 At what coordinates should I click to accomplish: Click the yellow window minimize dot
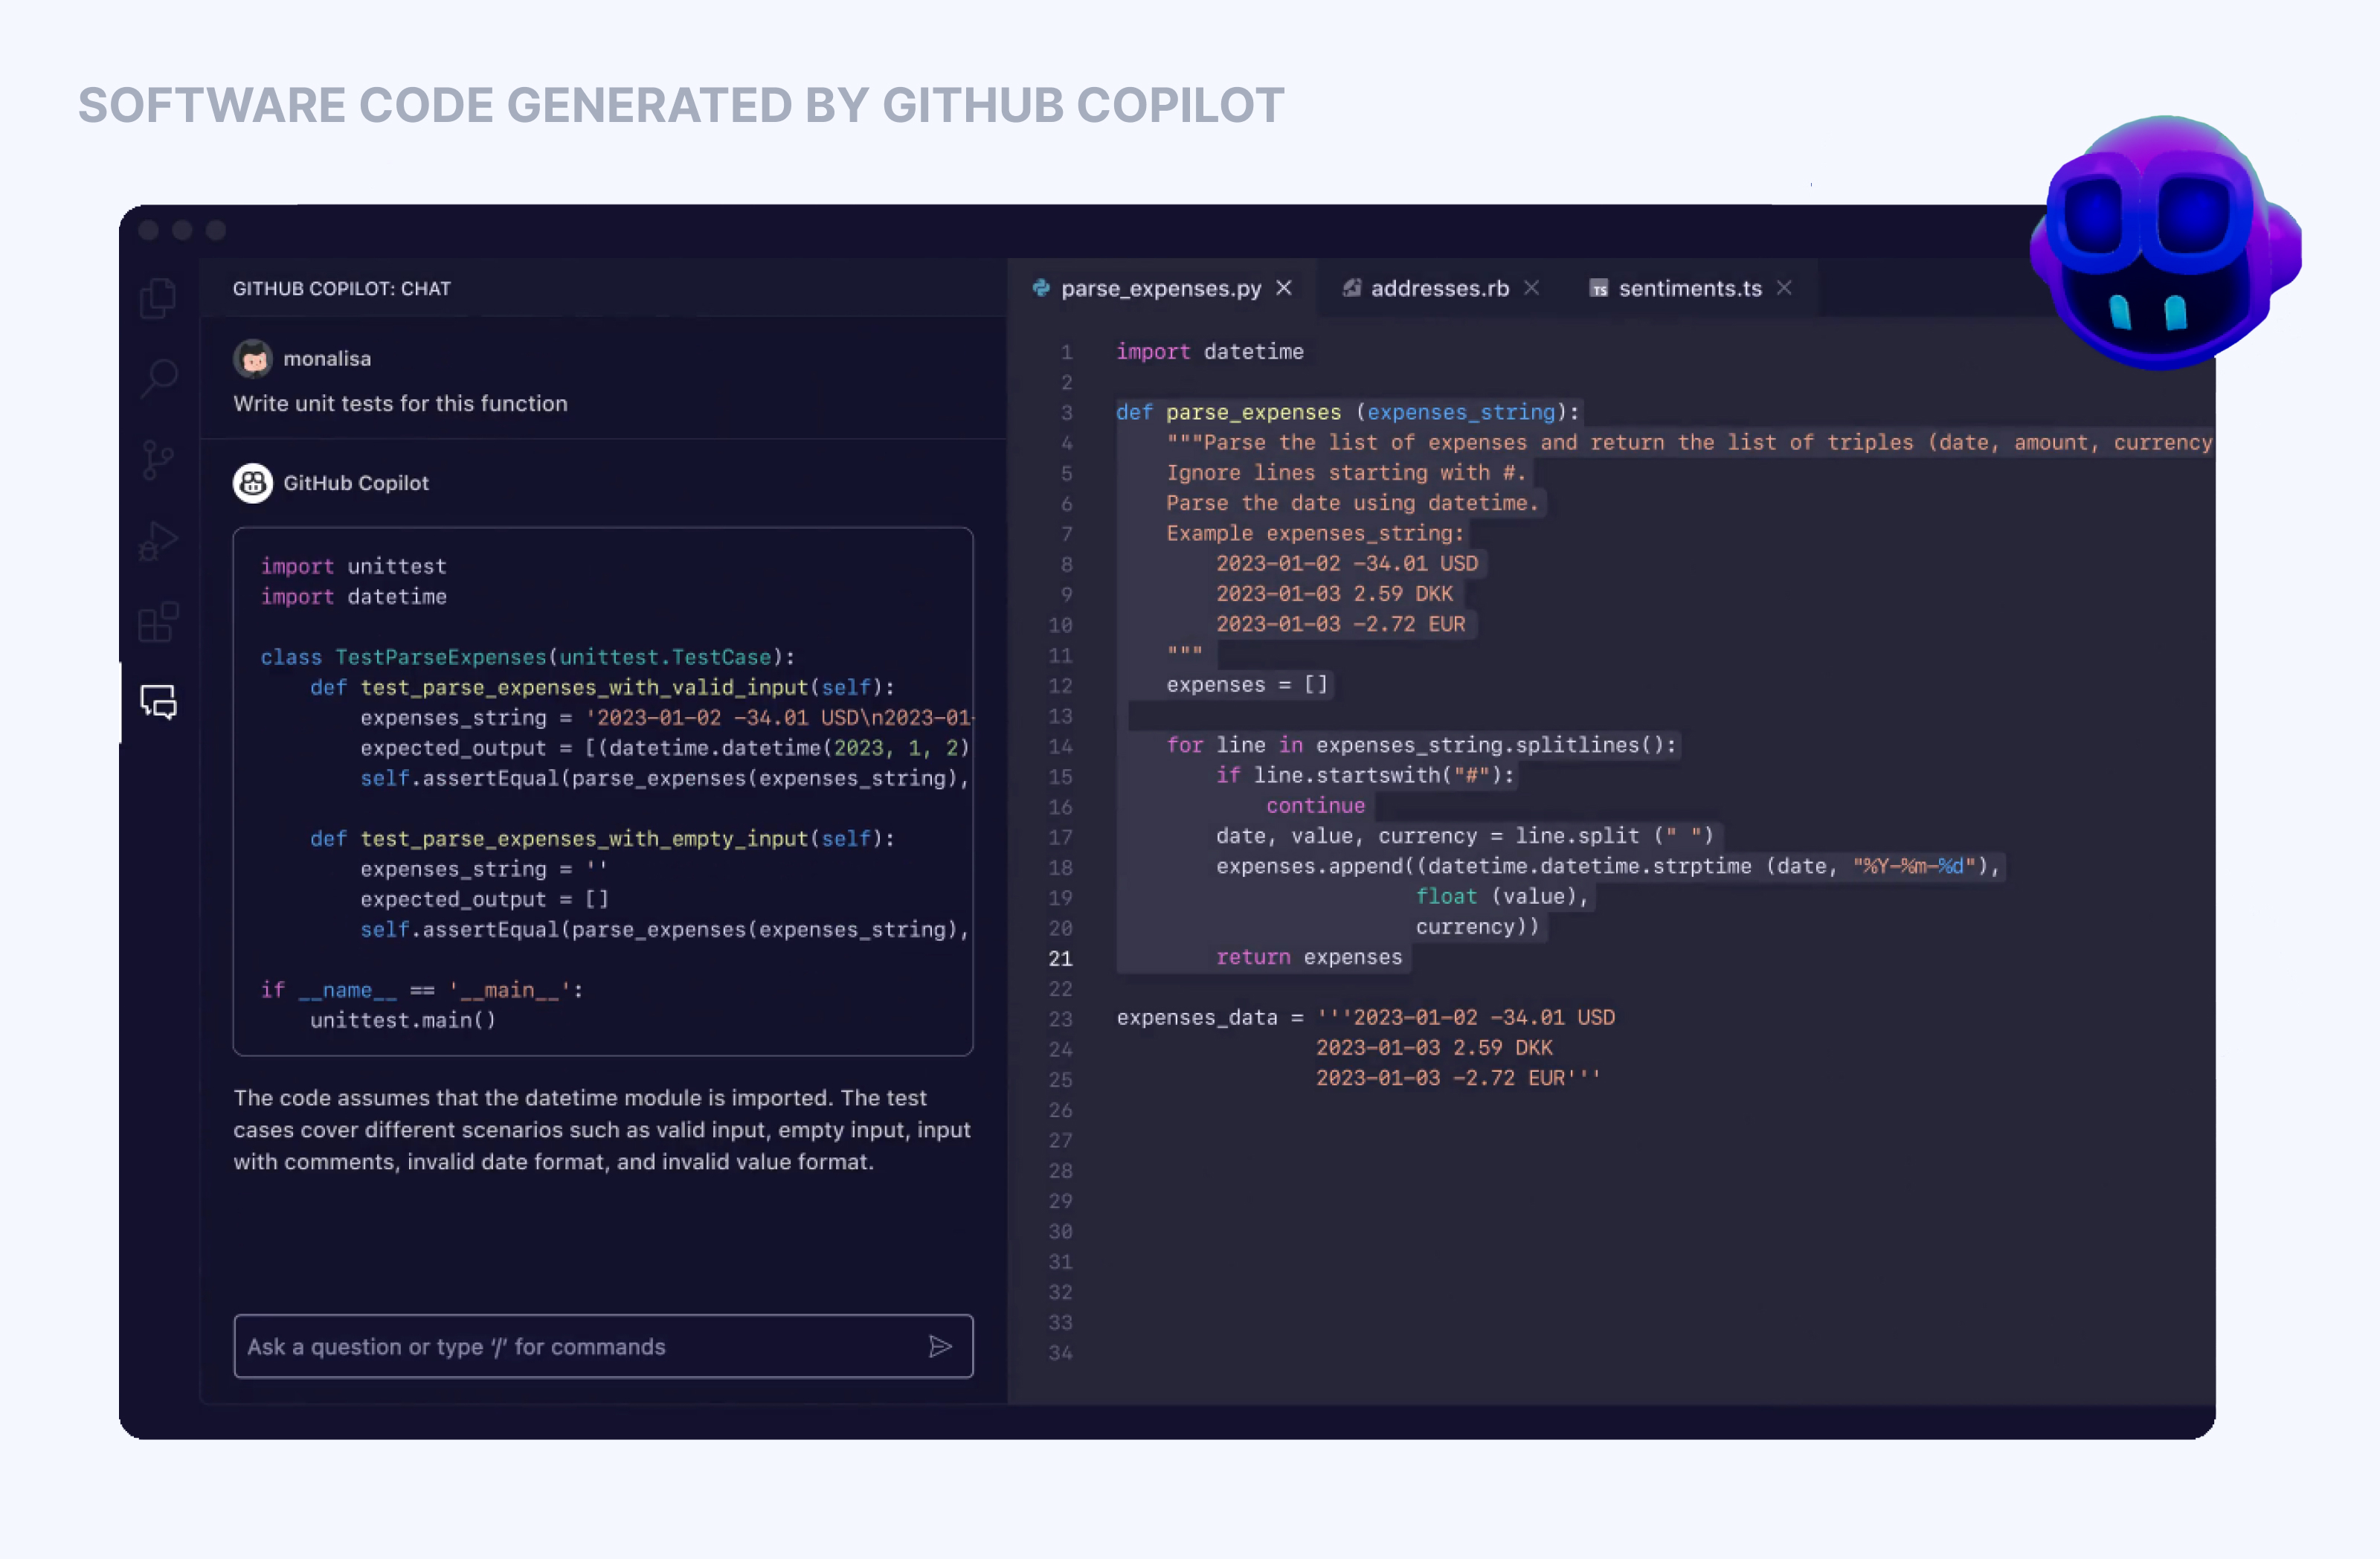coord(182,230)
